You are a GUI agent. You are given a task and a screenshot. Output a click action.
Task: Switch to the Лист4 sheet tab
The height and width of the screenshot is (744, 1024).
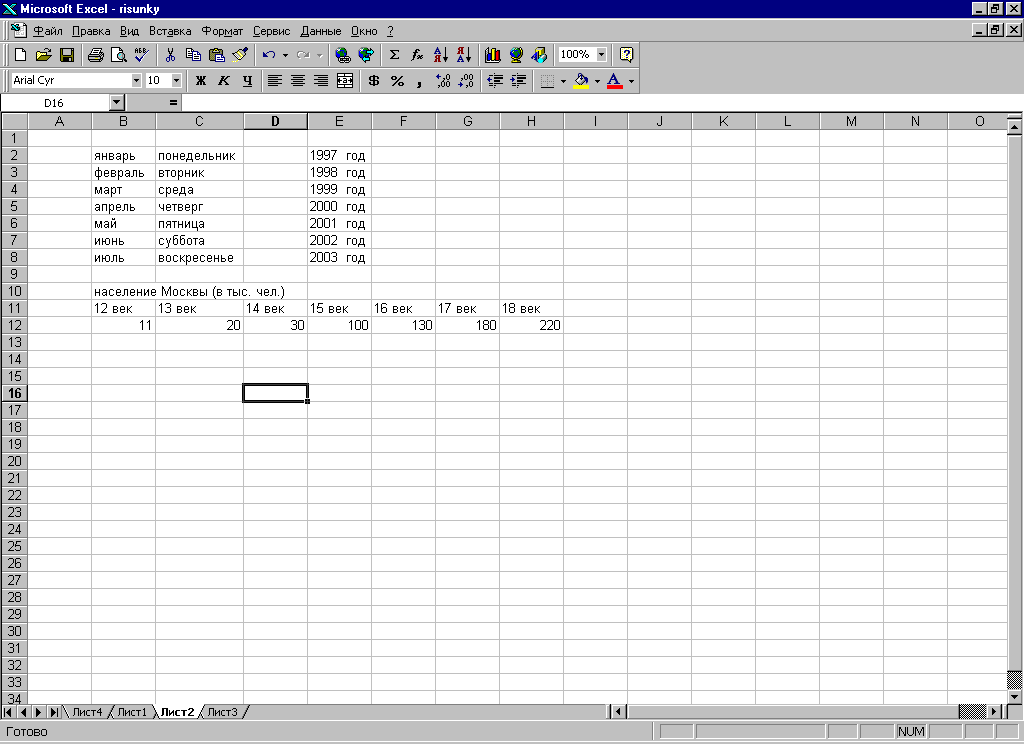coord(88,712)
